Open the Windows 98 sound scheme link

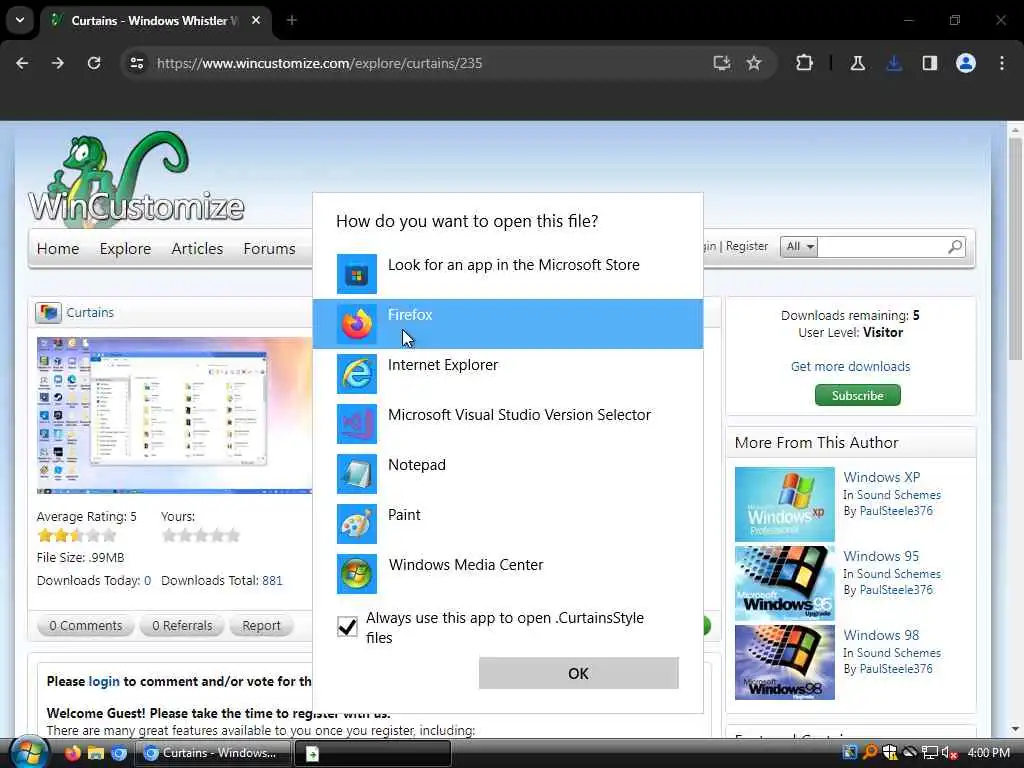[881, 635]
